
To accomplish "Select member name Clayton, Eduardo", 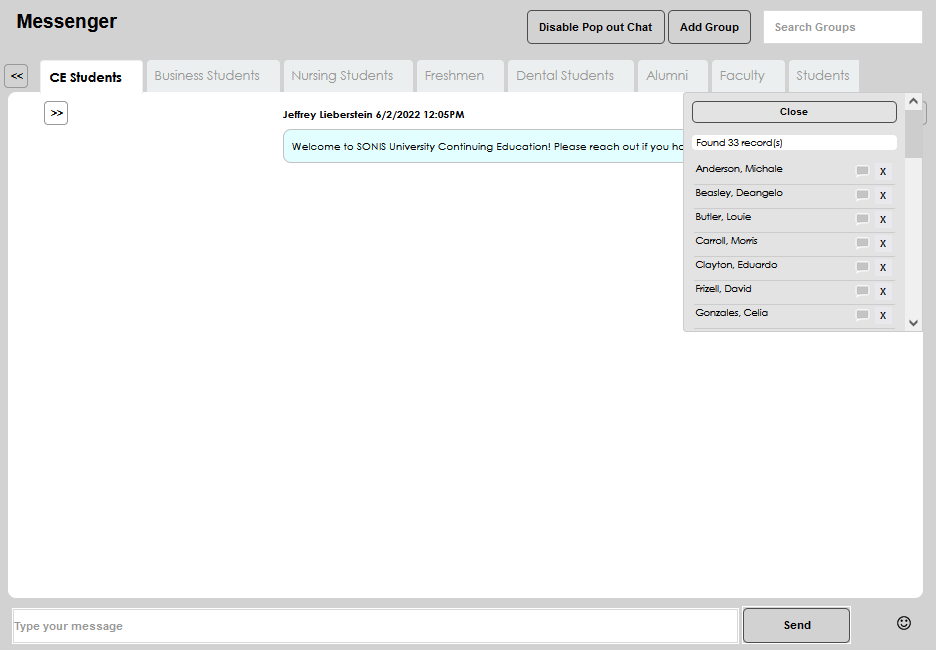I will (x=736, y=264).
